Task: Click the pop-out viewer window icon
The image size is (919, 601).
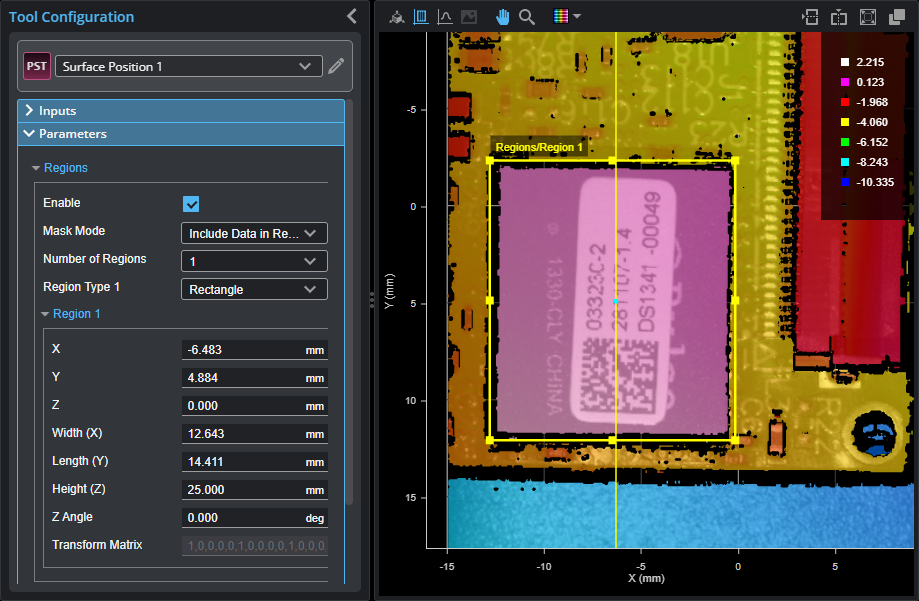Action: pyautogui.click(x=897, y=17)
